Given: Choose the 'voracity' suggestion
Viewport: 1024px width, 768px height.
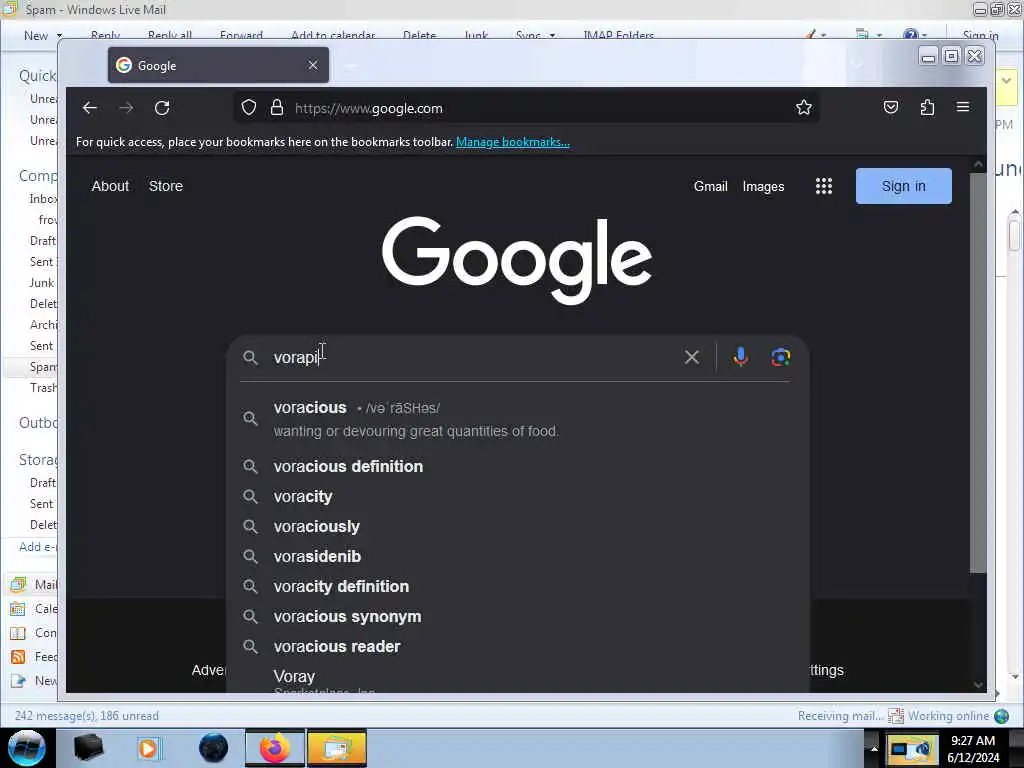Looking at the screenshot, I should [518, 496].
